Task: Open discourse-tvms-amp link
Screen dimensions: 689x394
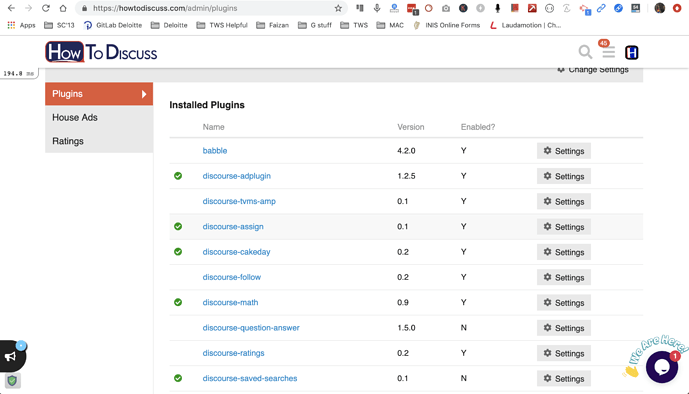Action: click(239, 201)
